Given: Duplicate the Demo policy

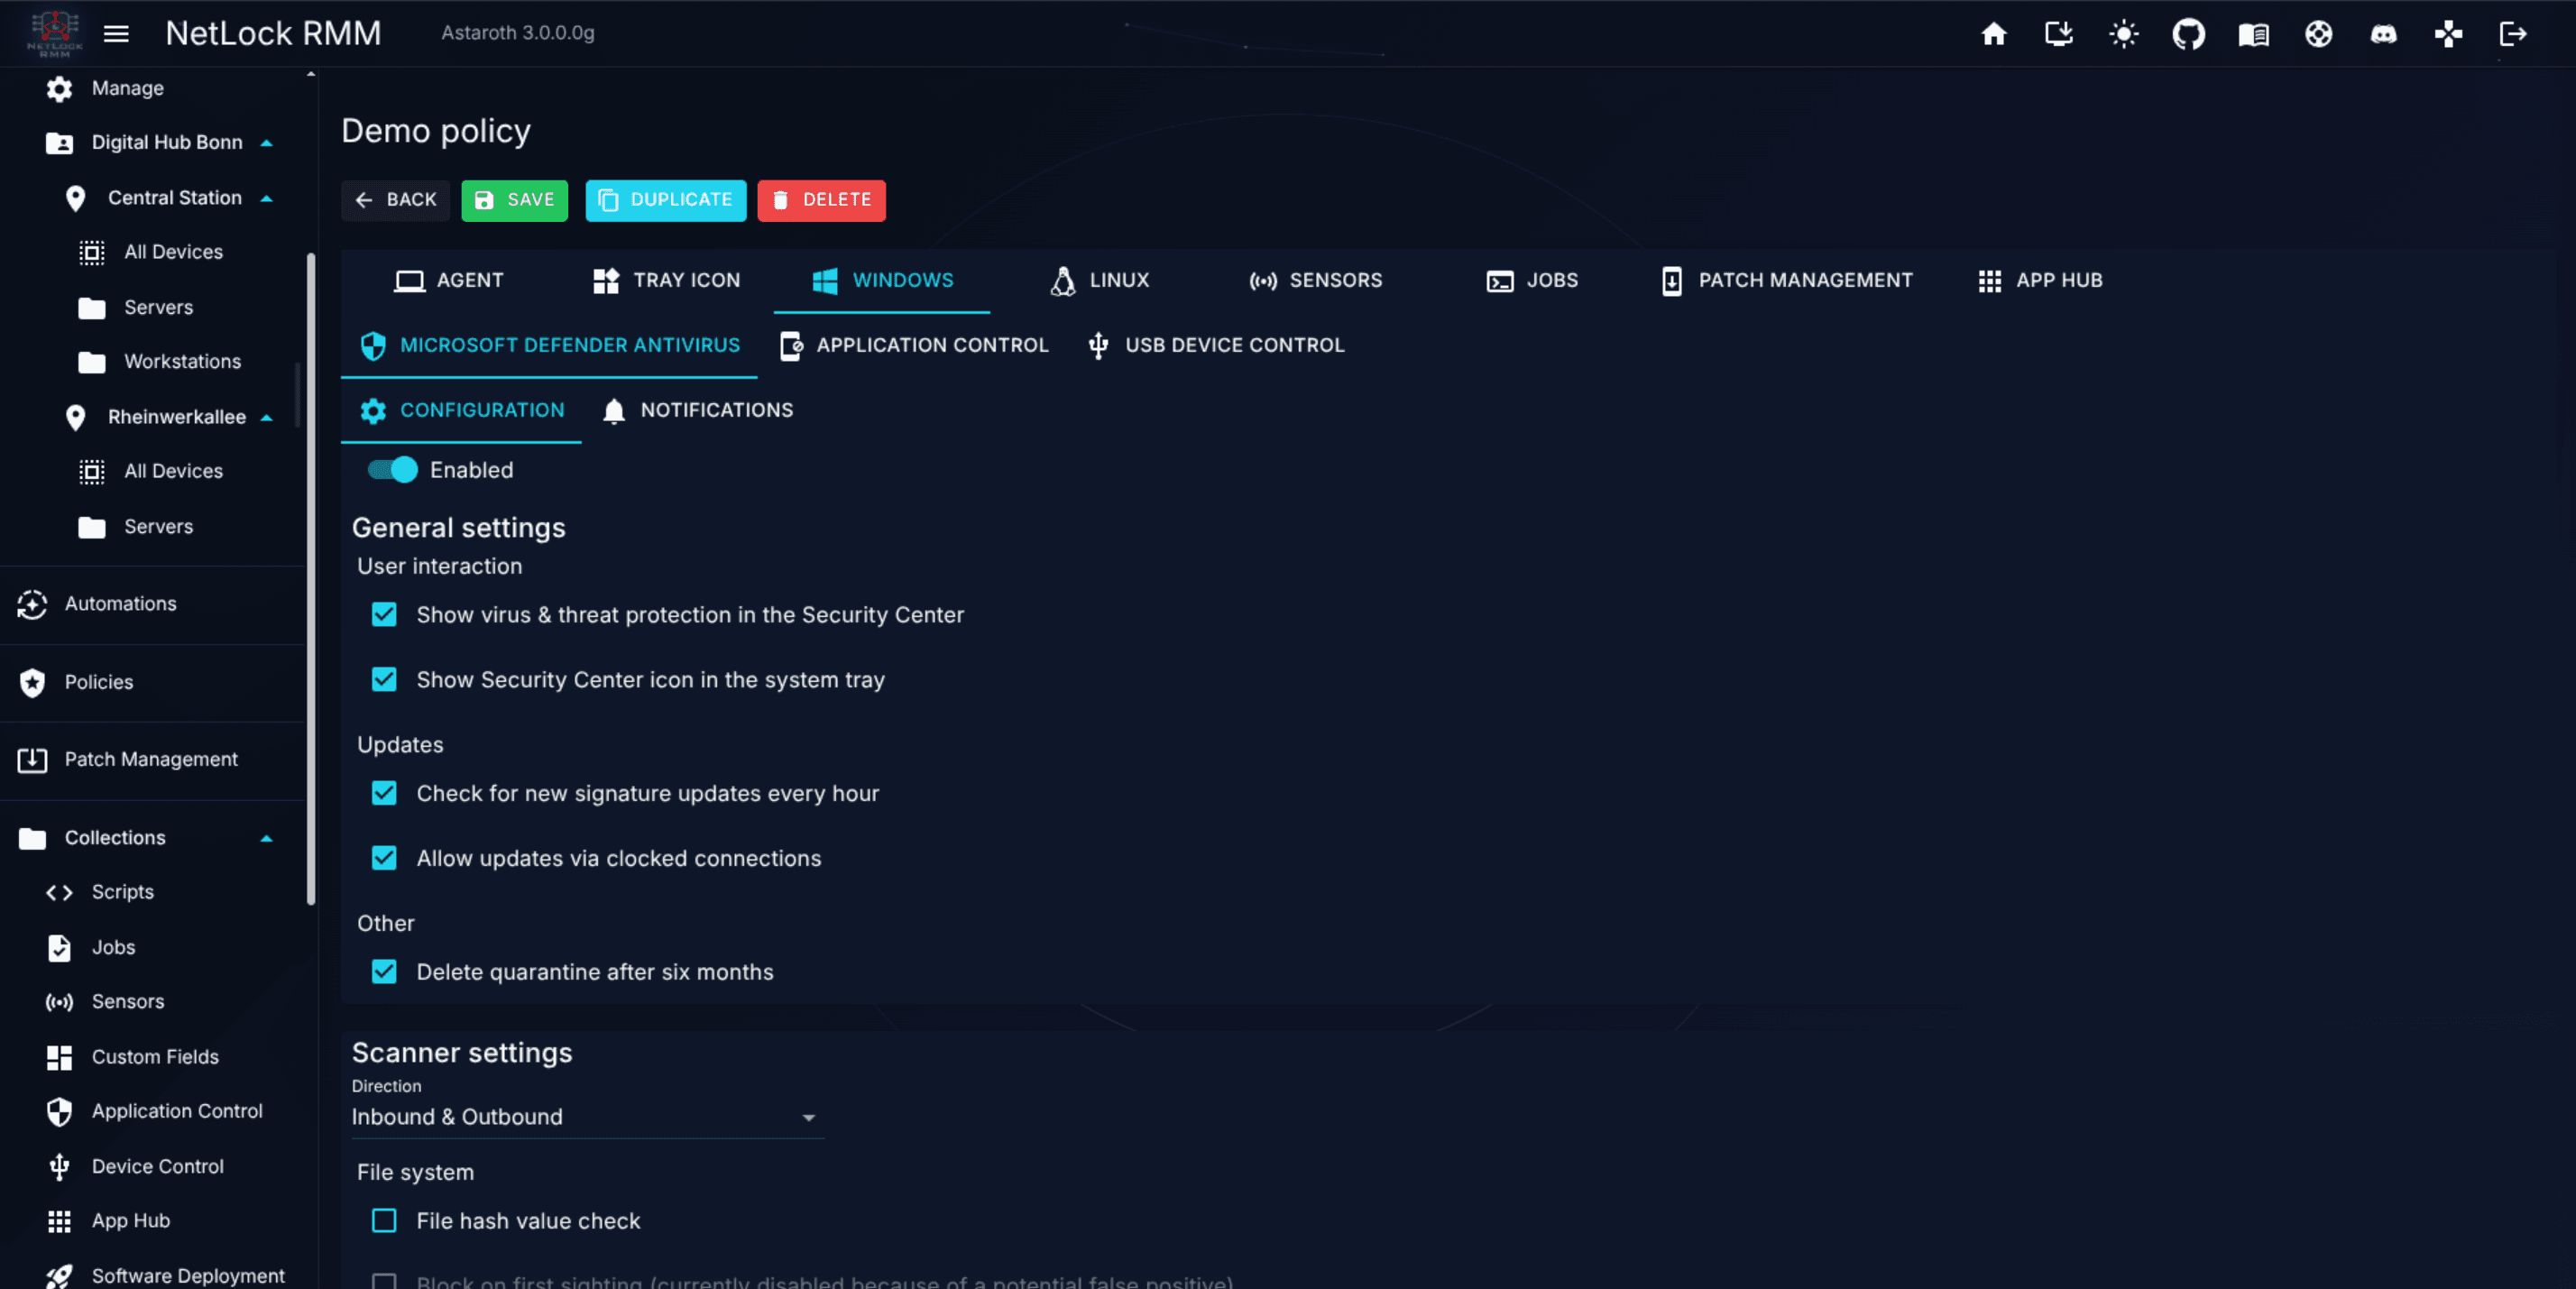Looking at the screenshot, I should (665, 200).
